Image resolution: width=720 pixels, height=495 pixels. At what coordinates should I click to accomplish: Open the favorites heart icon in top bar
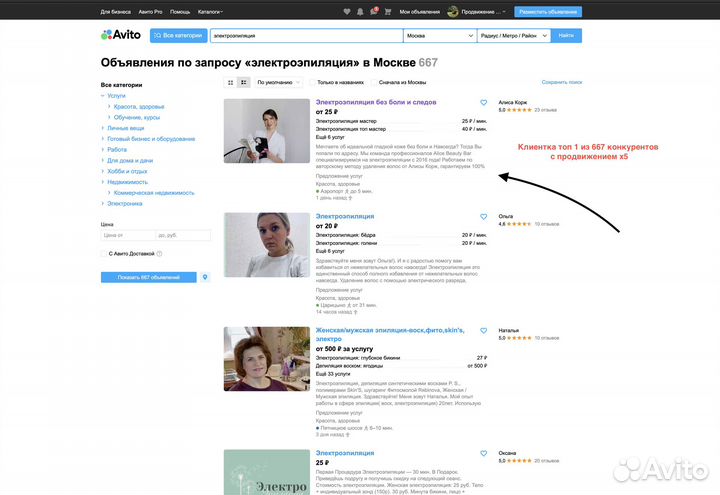click(347, 11)
